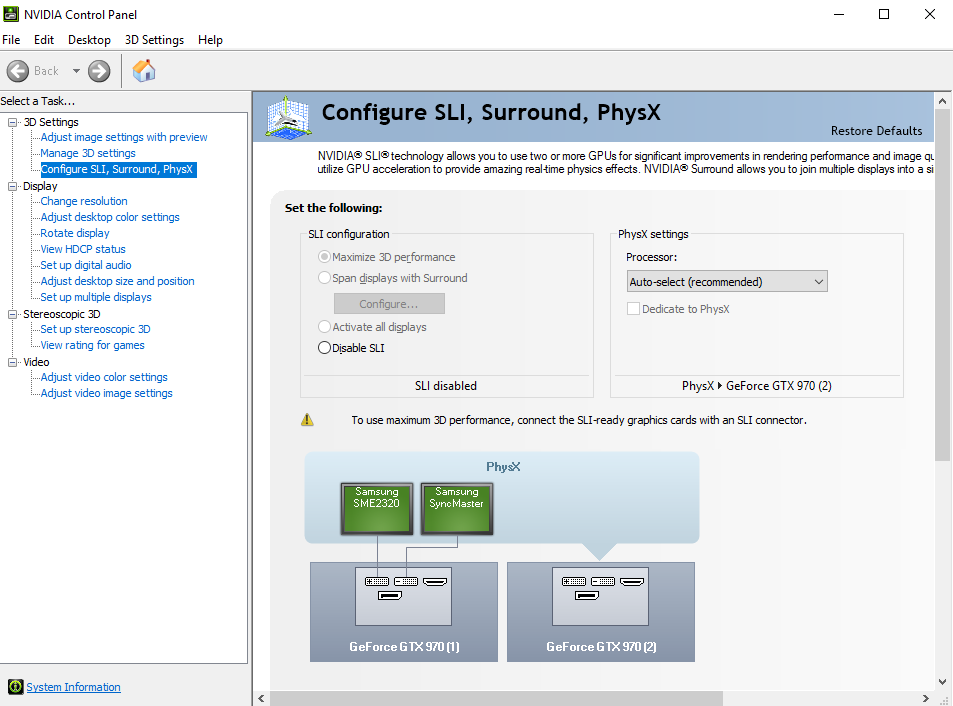The width and height of the screenshot is (953, 706).
Task: Select Maximize 3D performance radio button
Action: click(x=325, y=257)
